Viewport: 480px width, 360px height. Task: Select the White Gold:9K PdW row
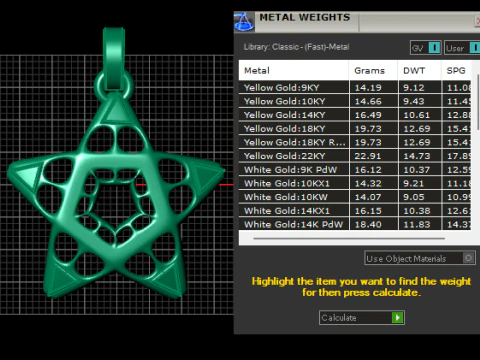click(x=355, y=170)
